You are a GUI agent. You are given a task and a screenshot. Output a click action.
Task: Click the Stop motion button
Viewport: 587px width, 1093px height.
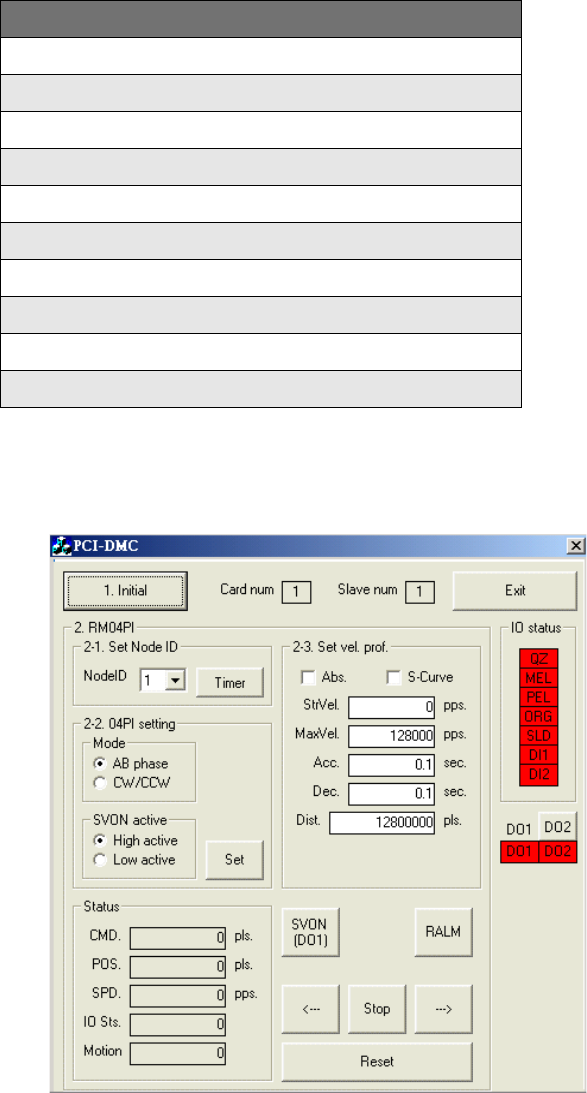point(377,1009)
